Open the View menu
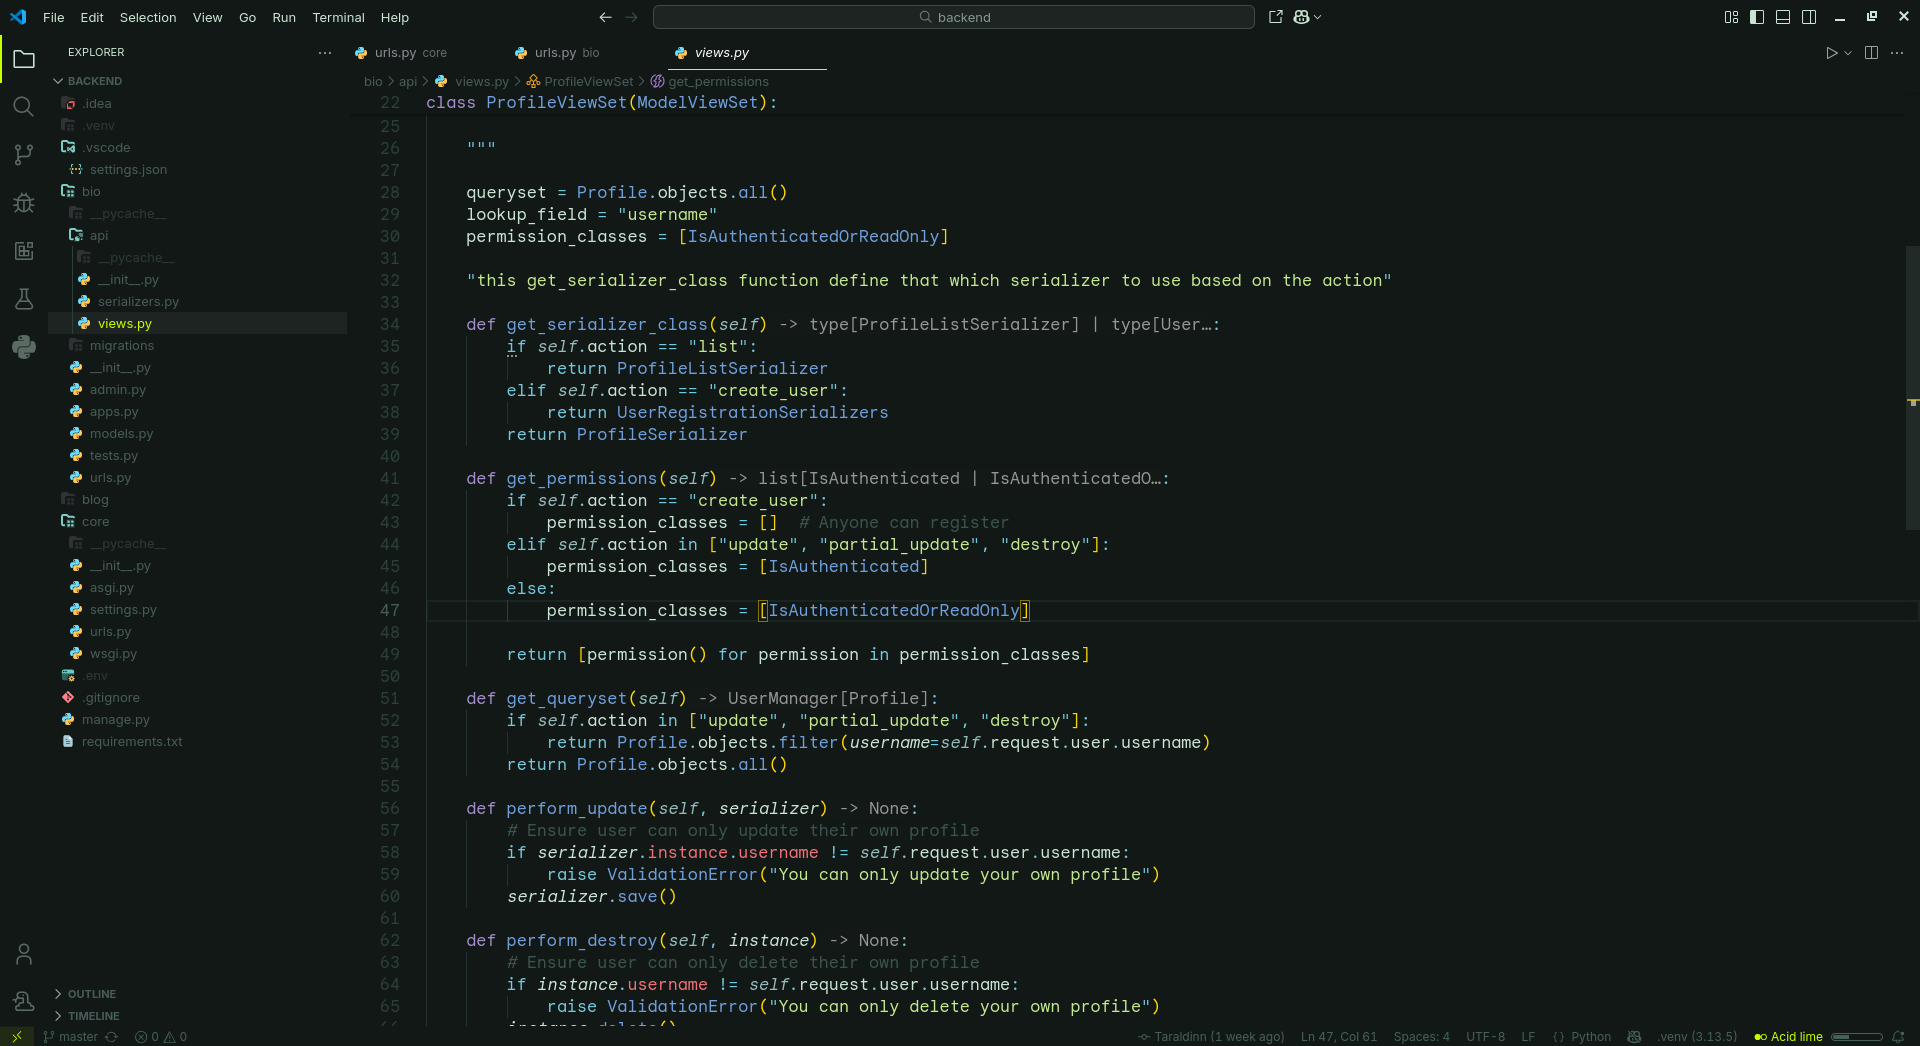Screen dimensions: 1920x1046 tap(208, 17)
